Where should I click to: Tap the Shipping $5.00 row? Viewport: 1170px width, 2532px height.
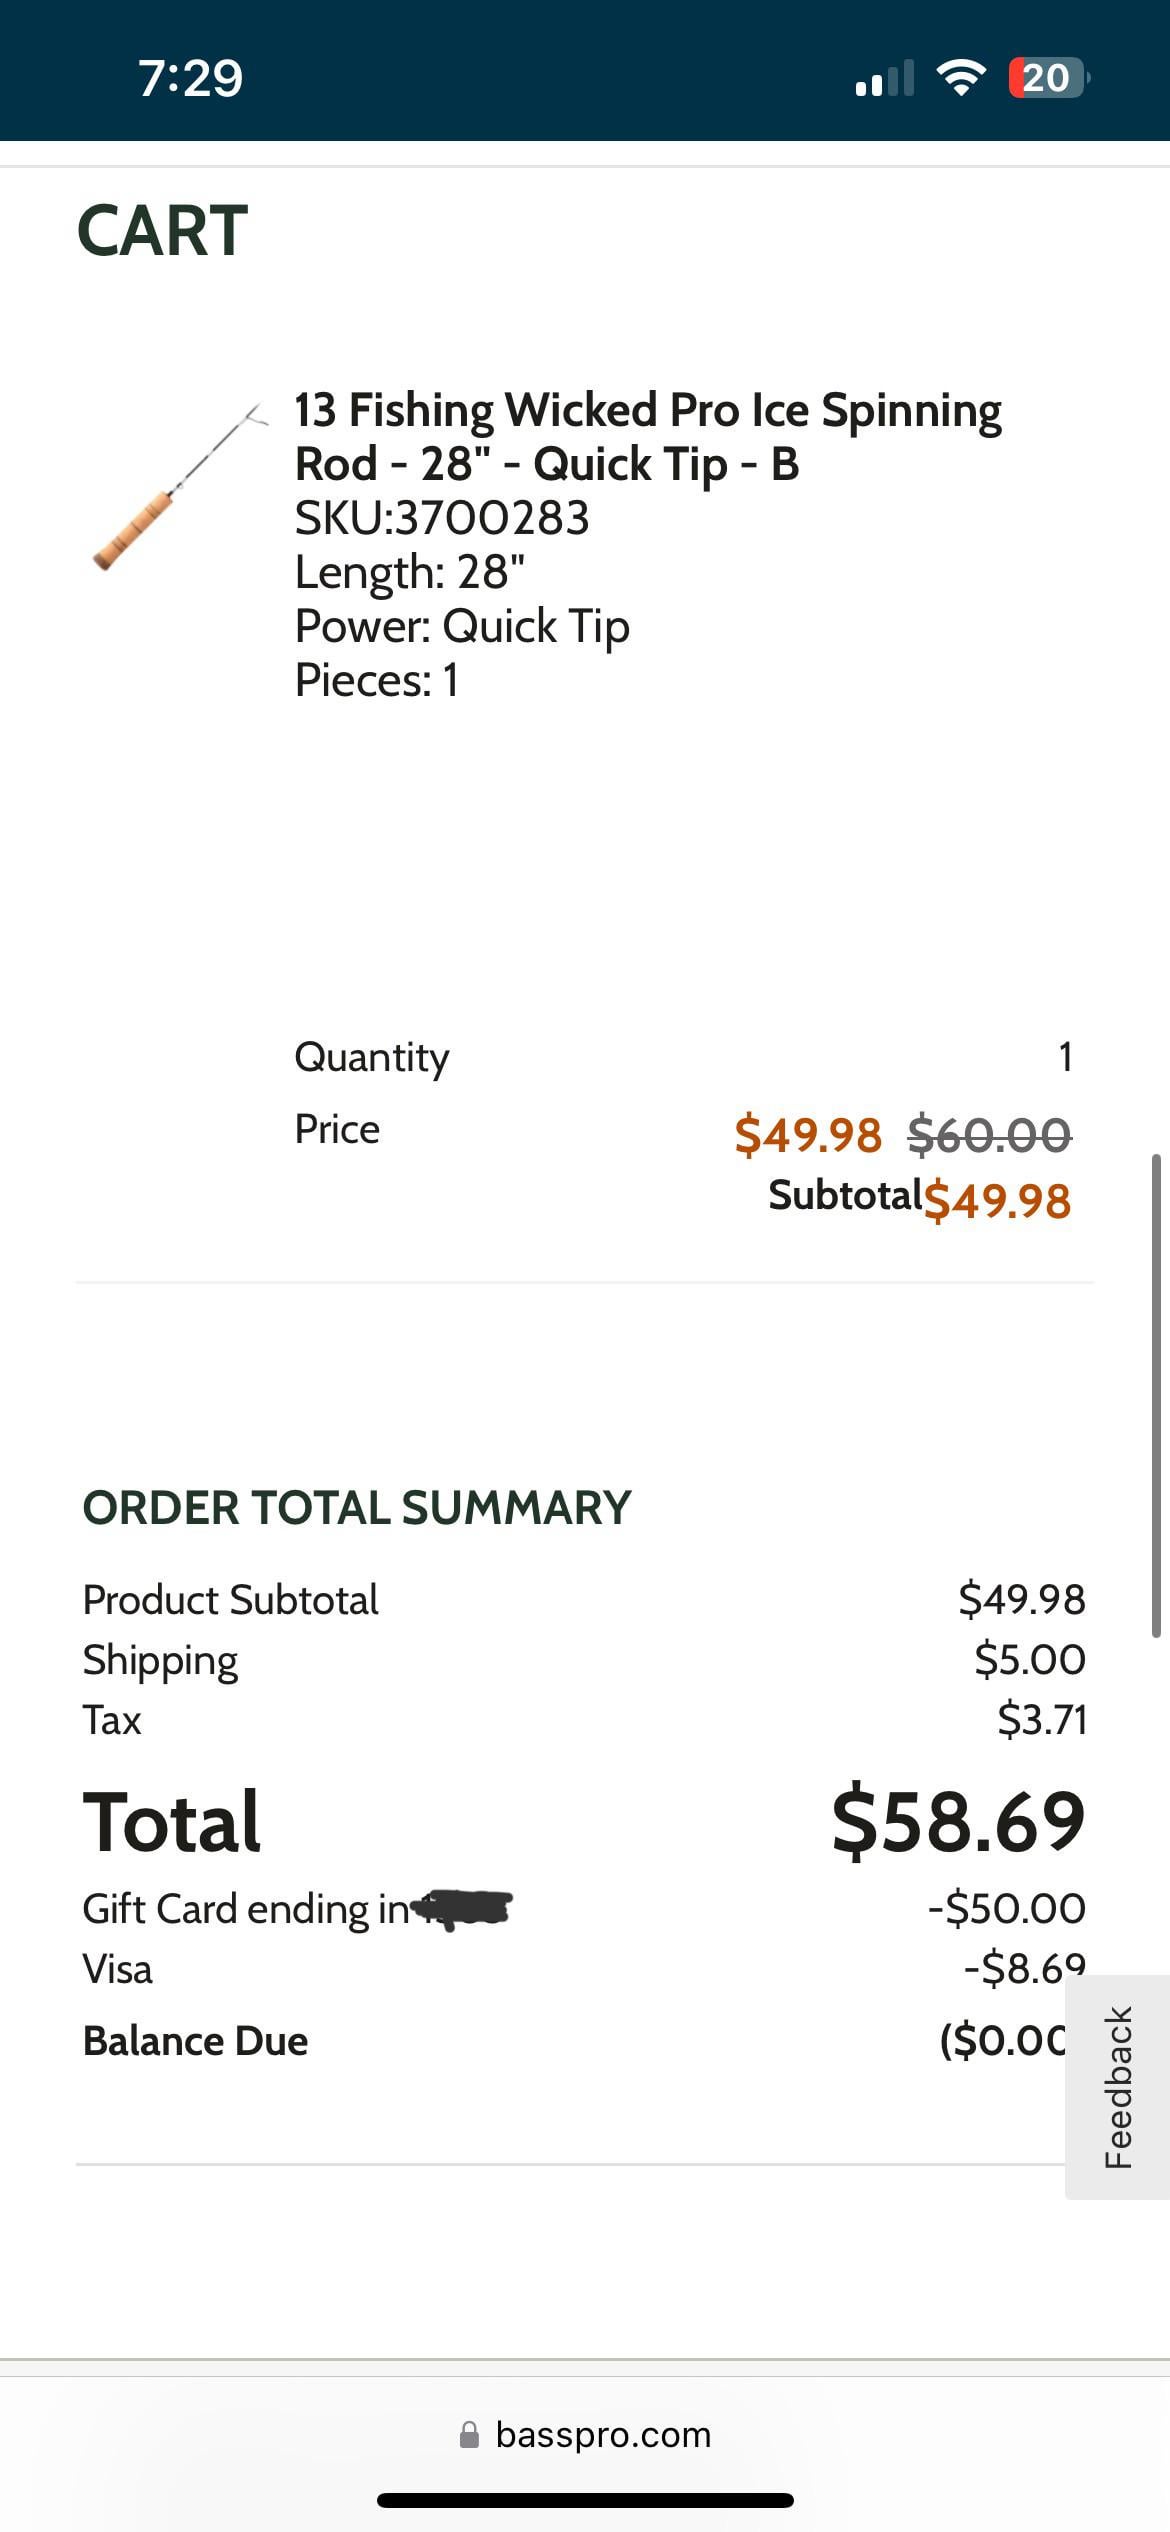[x=160, y=1660]
